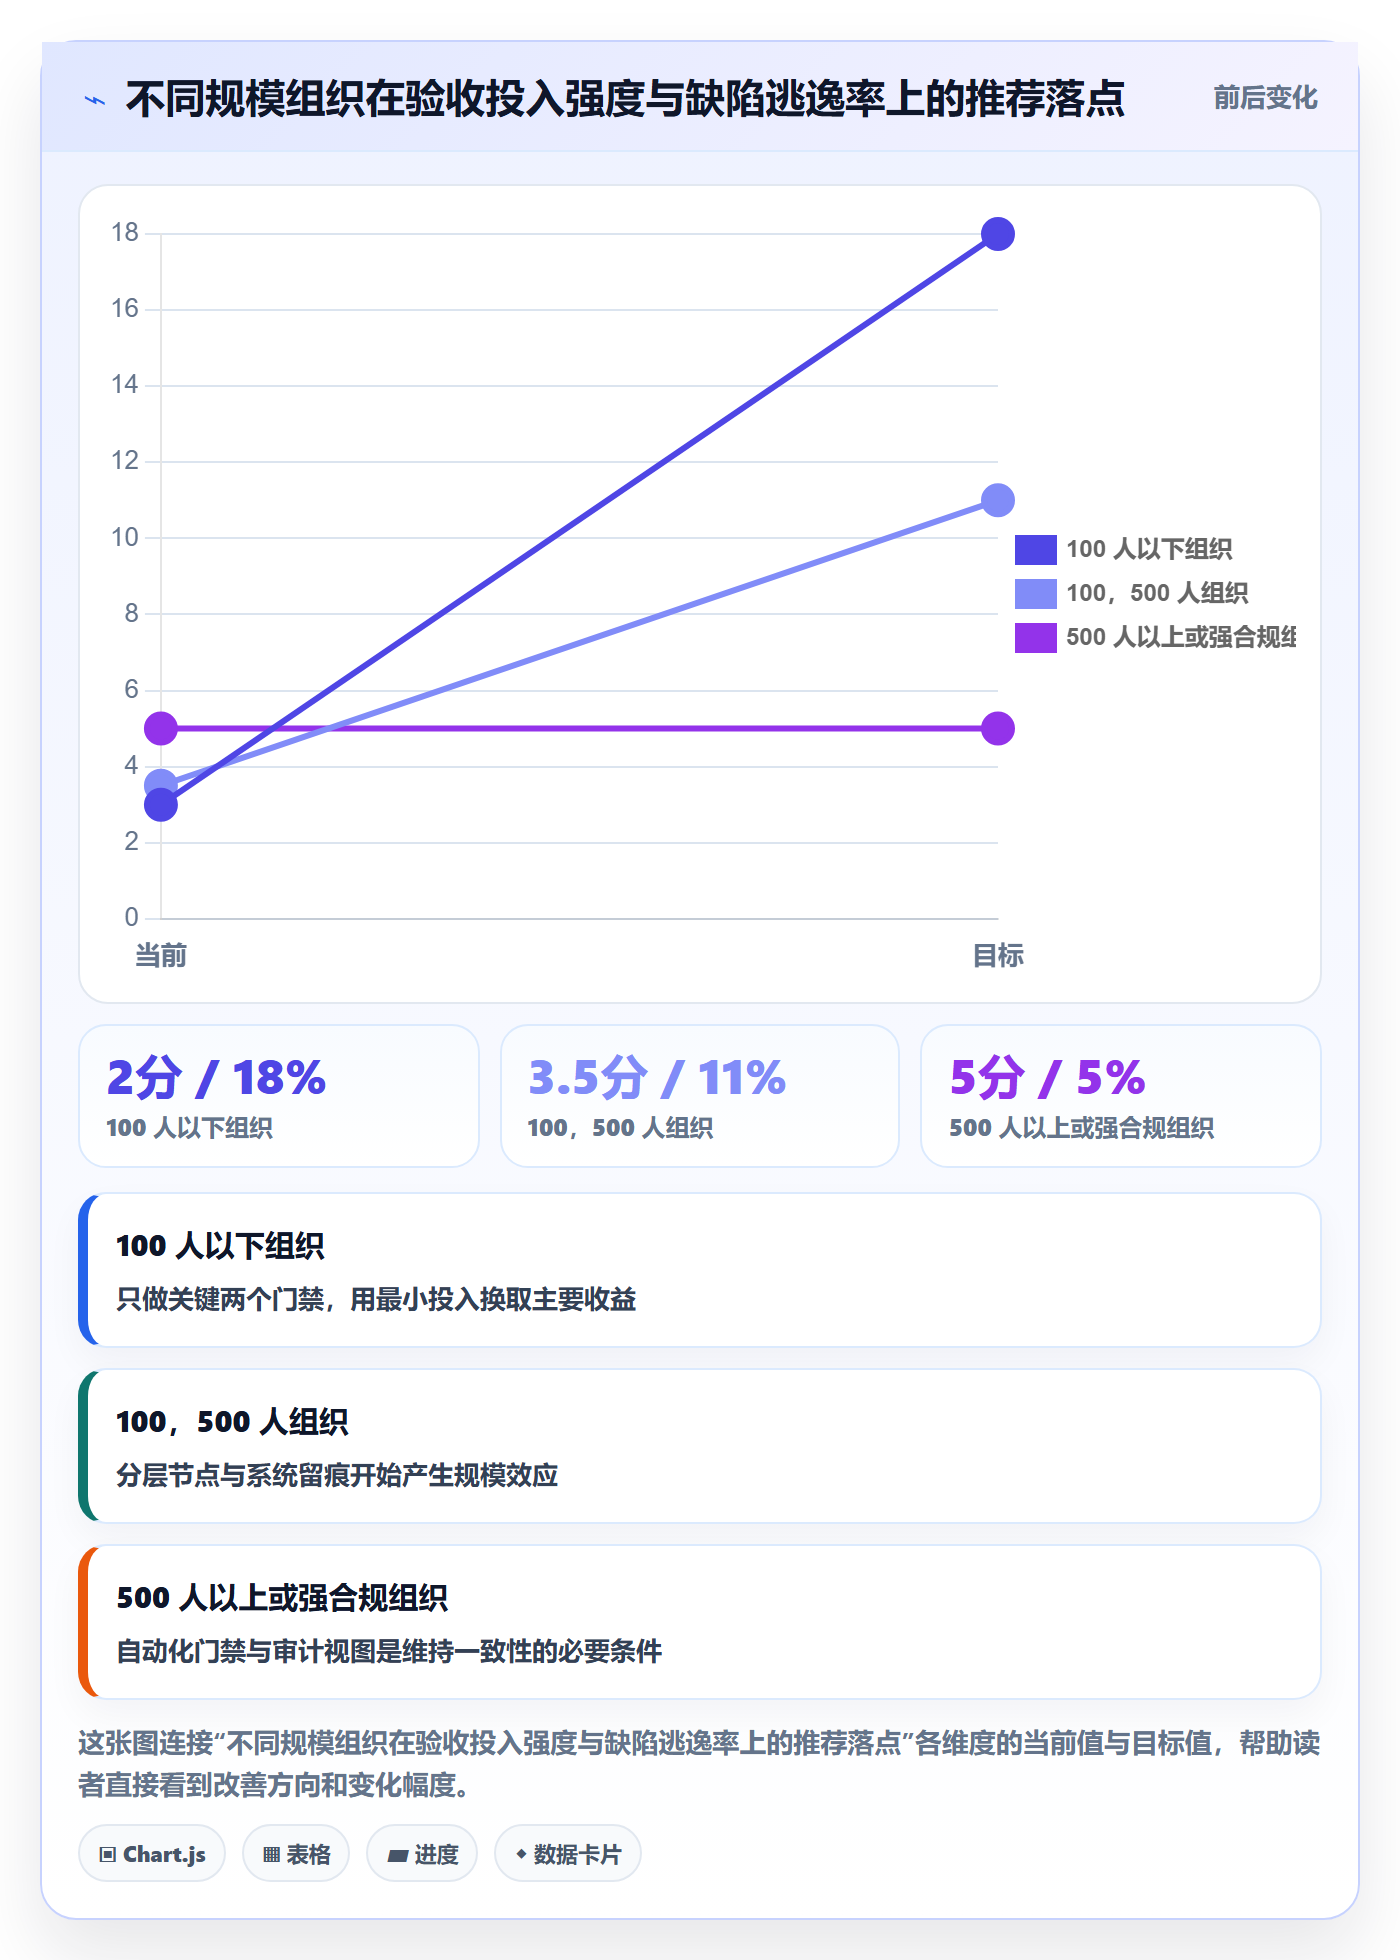Click the purple current data point at 5
Image resolution: width=1400 pixels, height=1960 pixels.
pos(161,729)
